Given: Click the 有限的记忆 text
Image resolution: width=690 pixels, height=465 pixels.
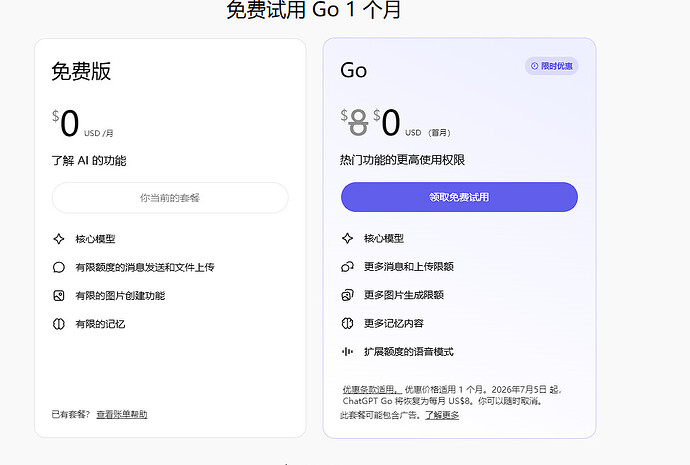Looking at the screenshot, I should [100, 324].
